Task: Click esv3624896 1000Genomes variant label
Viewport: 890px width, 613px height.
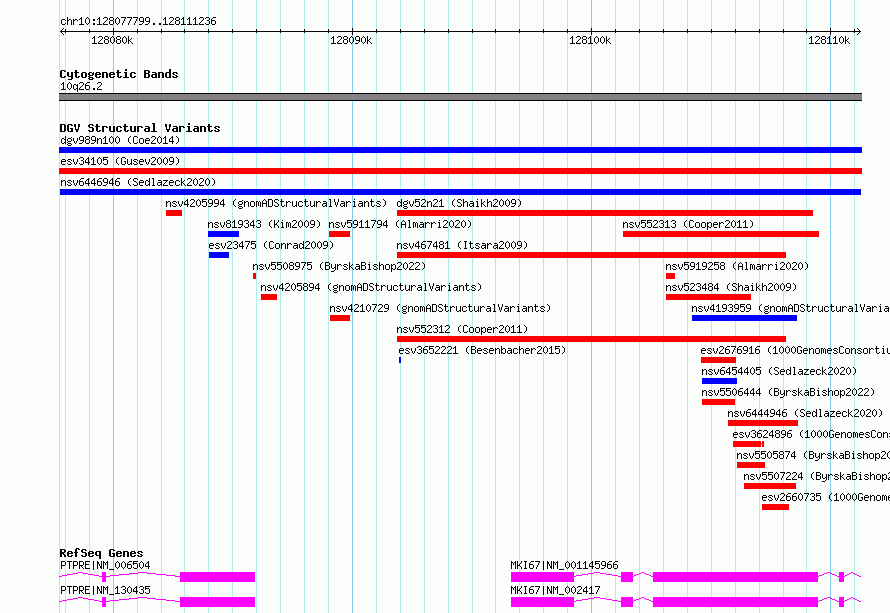Action: click(x=811, y=434)
